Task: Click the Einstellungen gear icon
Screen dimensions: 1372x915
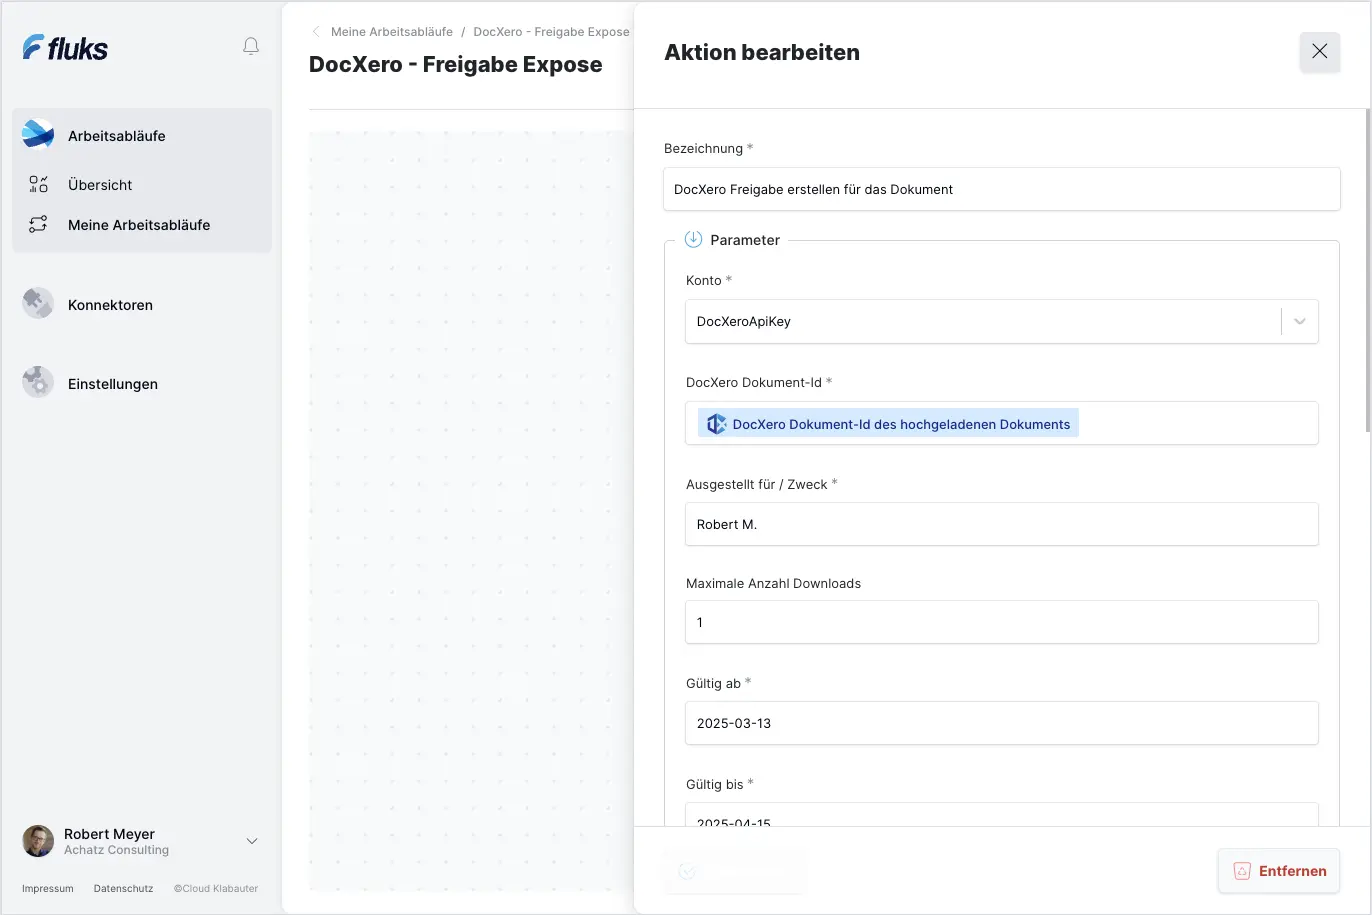Action: [x=38, y=383]
